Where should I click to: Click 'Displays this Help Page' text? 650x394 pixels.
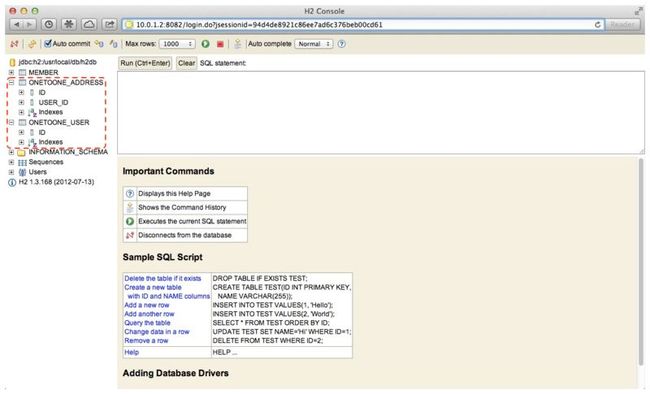[x=174, y=194]
